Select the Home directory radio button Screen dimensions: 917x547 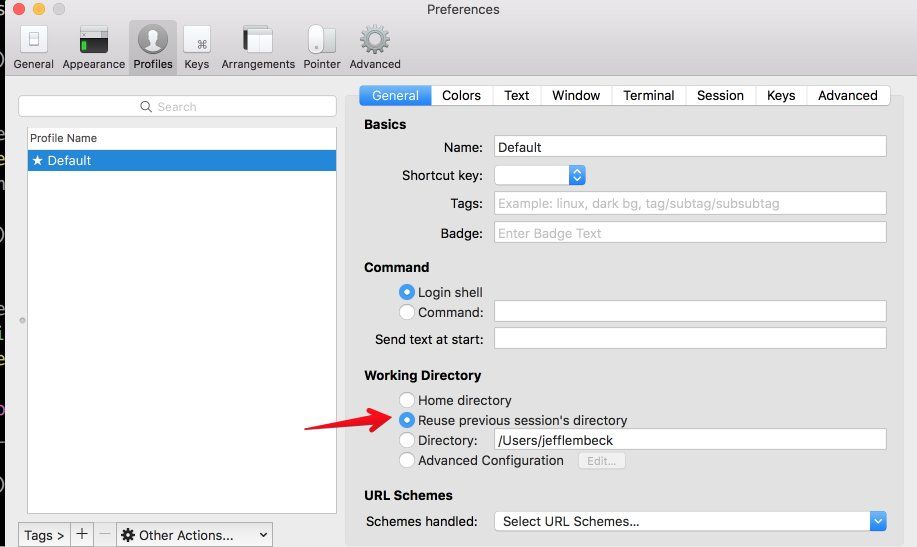(407, 401)
